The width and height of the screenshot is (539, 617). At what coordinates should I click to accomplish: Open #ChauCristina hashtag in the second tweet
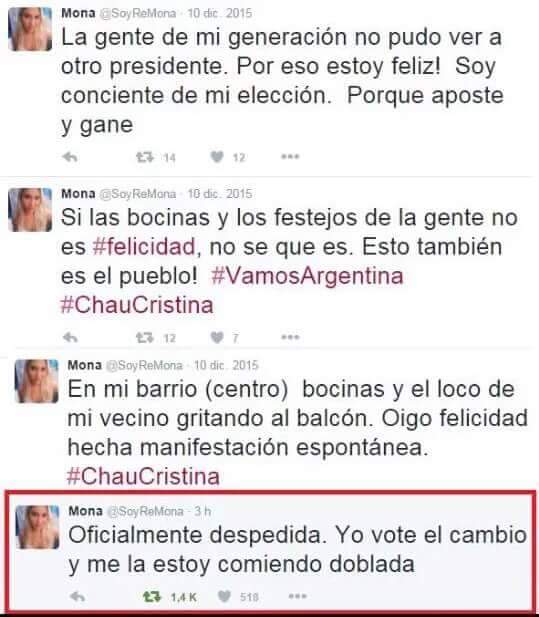137,305
